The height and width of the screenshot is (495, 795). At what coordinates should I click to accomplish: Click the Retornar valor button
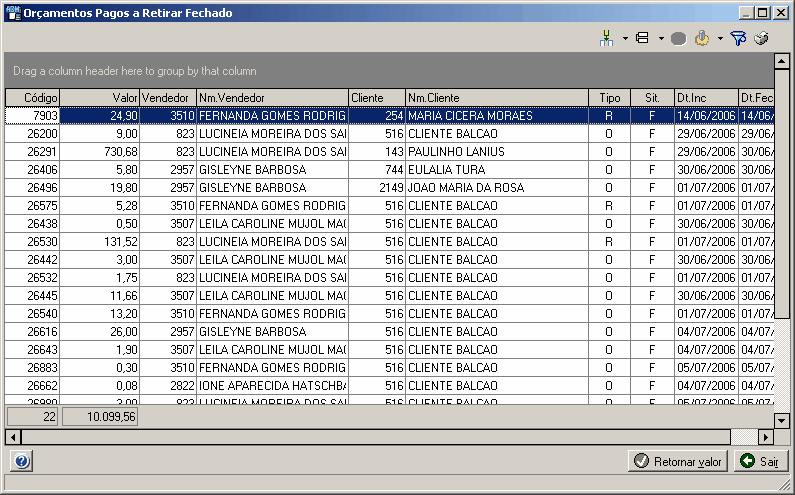point(678,461)
